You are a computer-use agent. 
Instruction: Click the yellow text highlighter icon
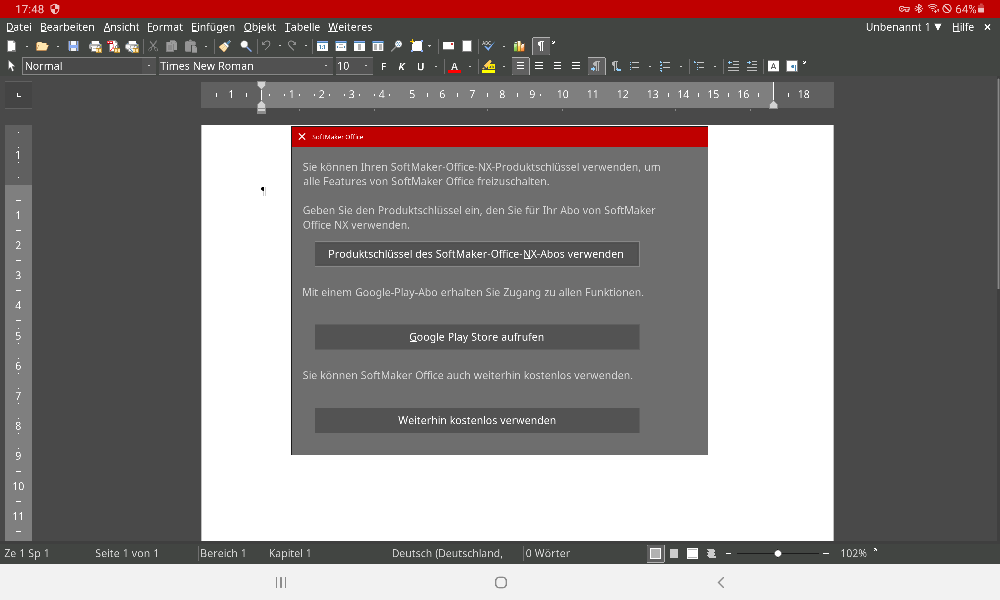pyautogui.click(x=488, y=67)
